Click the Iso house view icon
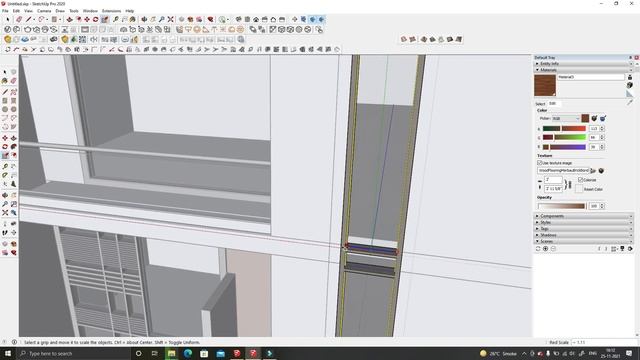The image size is (640, 360). coord(238,19)
